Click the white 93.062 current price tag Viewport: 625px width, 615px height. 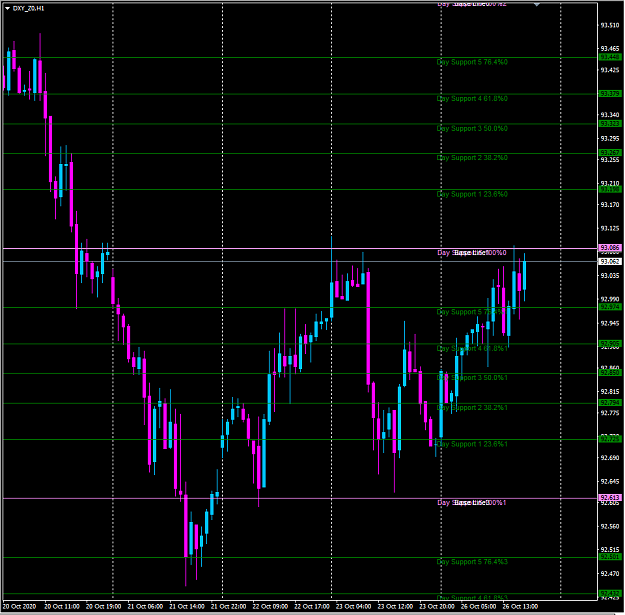[x=610, y=261]
